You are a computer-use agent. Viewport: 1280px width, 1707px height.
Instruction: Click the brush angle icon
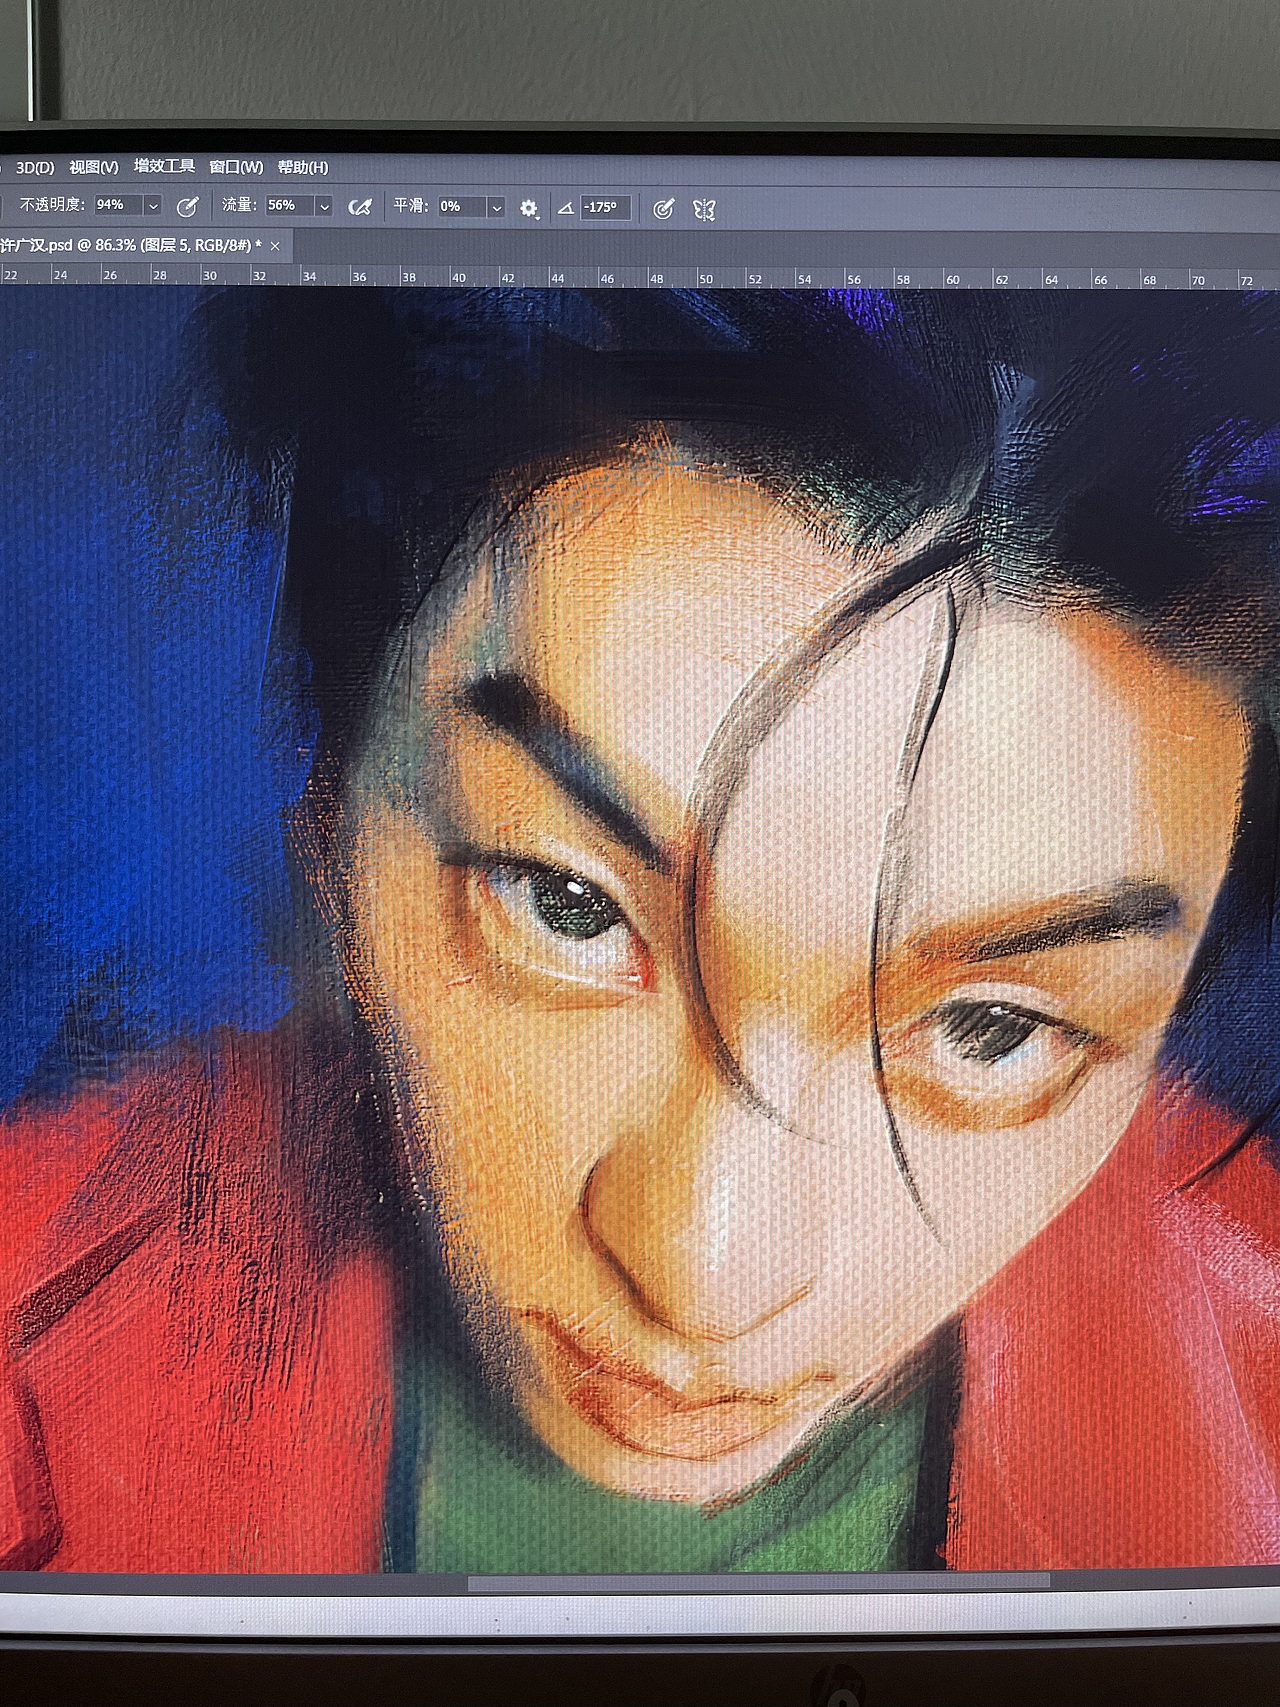[565, 208]
